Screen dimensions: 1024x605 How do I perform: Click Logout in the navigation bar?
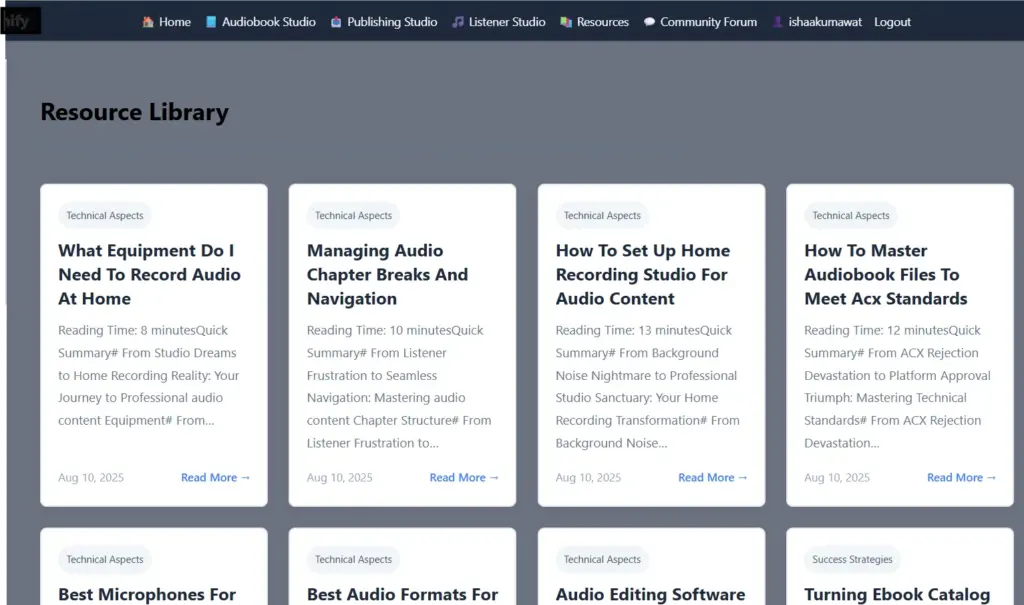tap(892, 21)
